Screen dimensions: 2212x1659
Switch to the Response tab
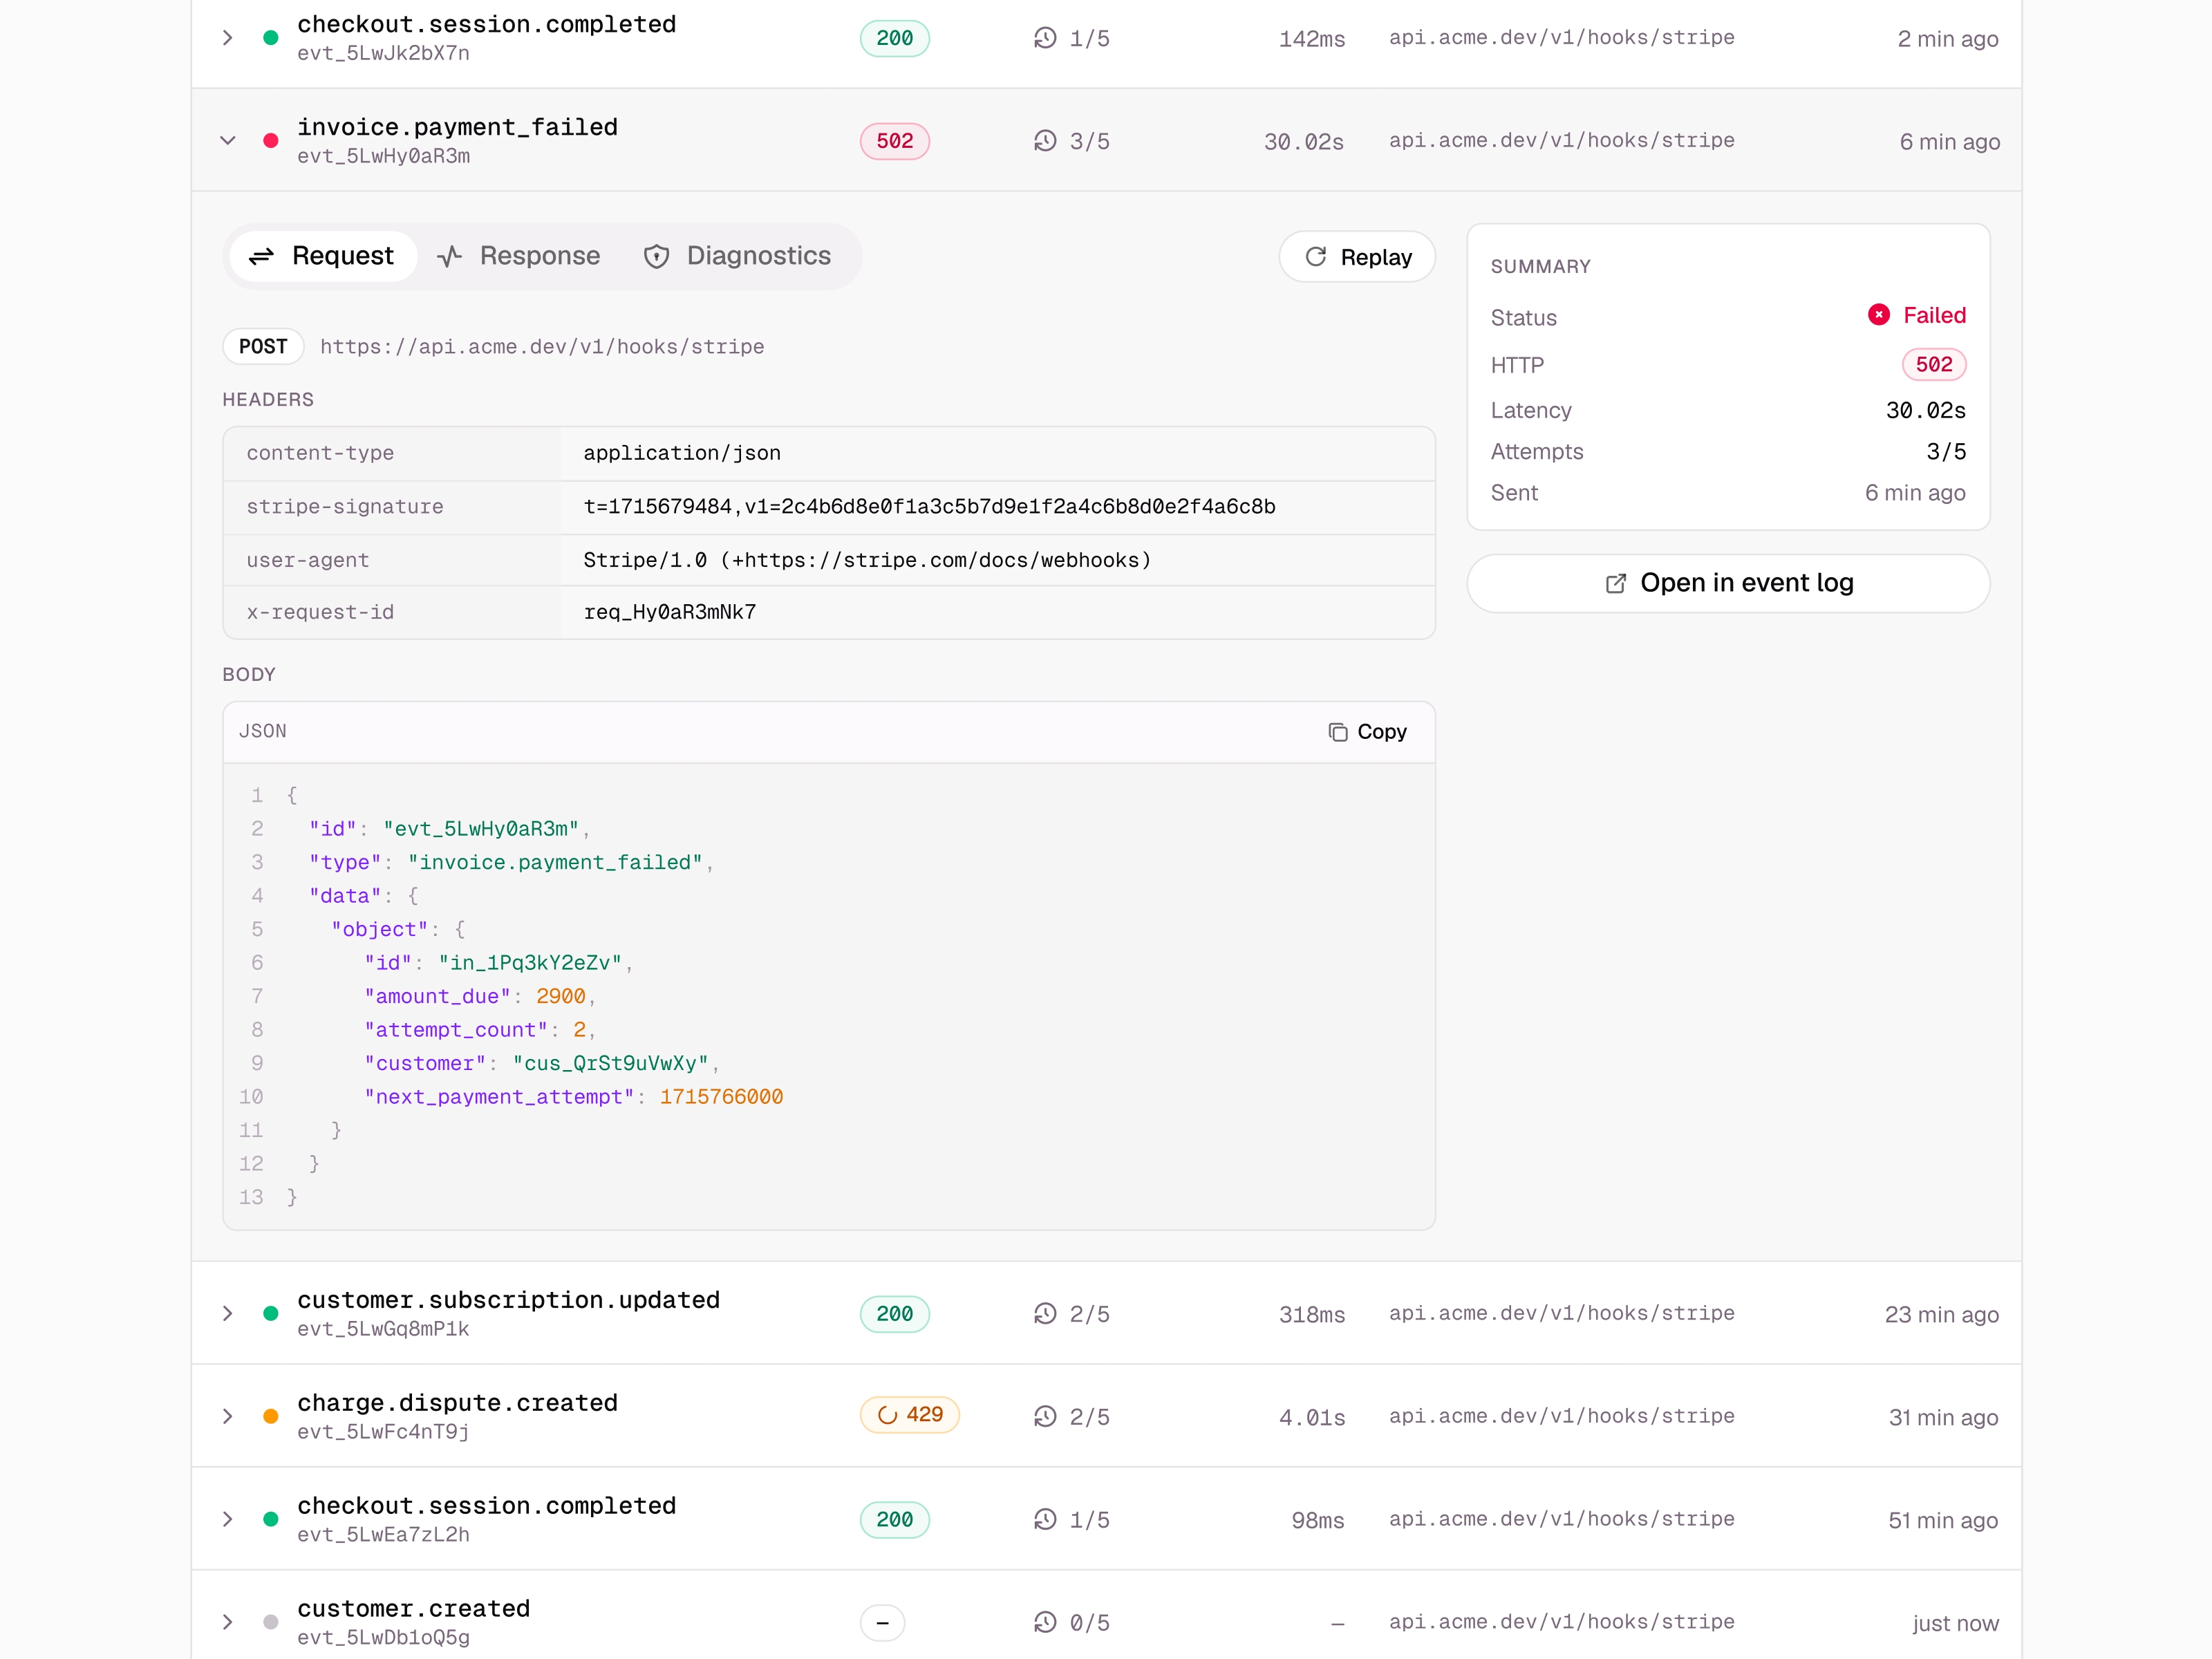click(x=519, y=257)
